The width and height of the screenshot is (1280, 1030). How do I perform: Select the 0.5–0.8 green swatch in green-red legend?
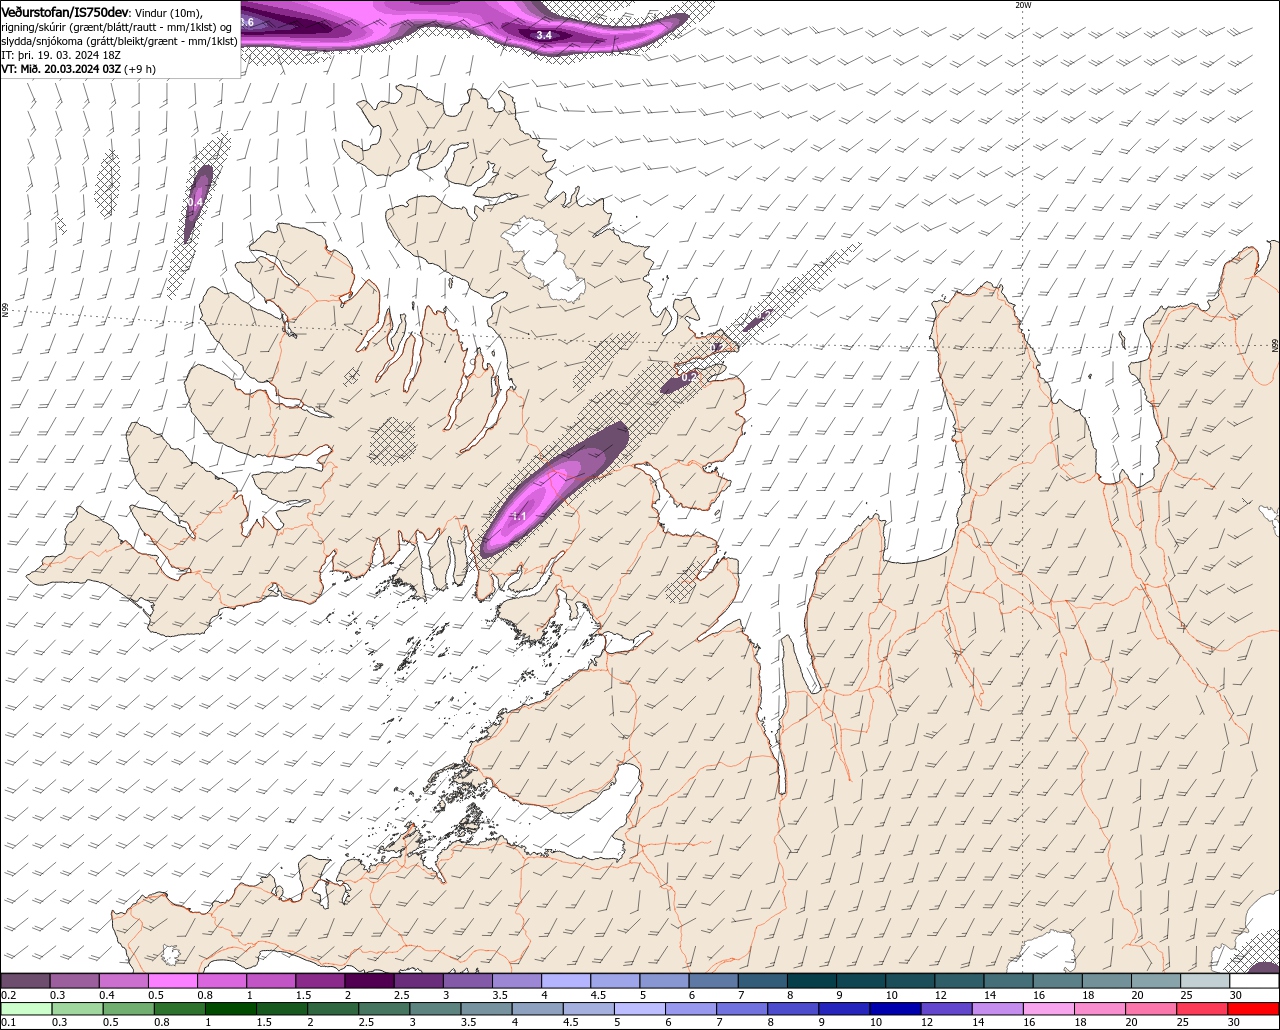[x=129, y=1008]
